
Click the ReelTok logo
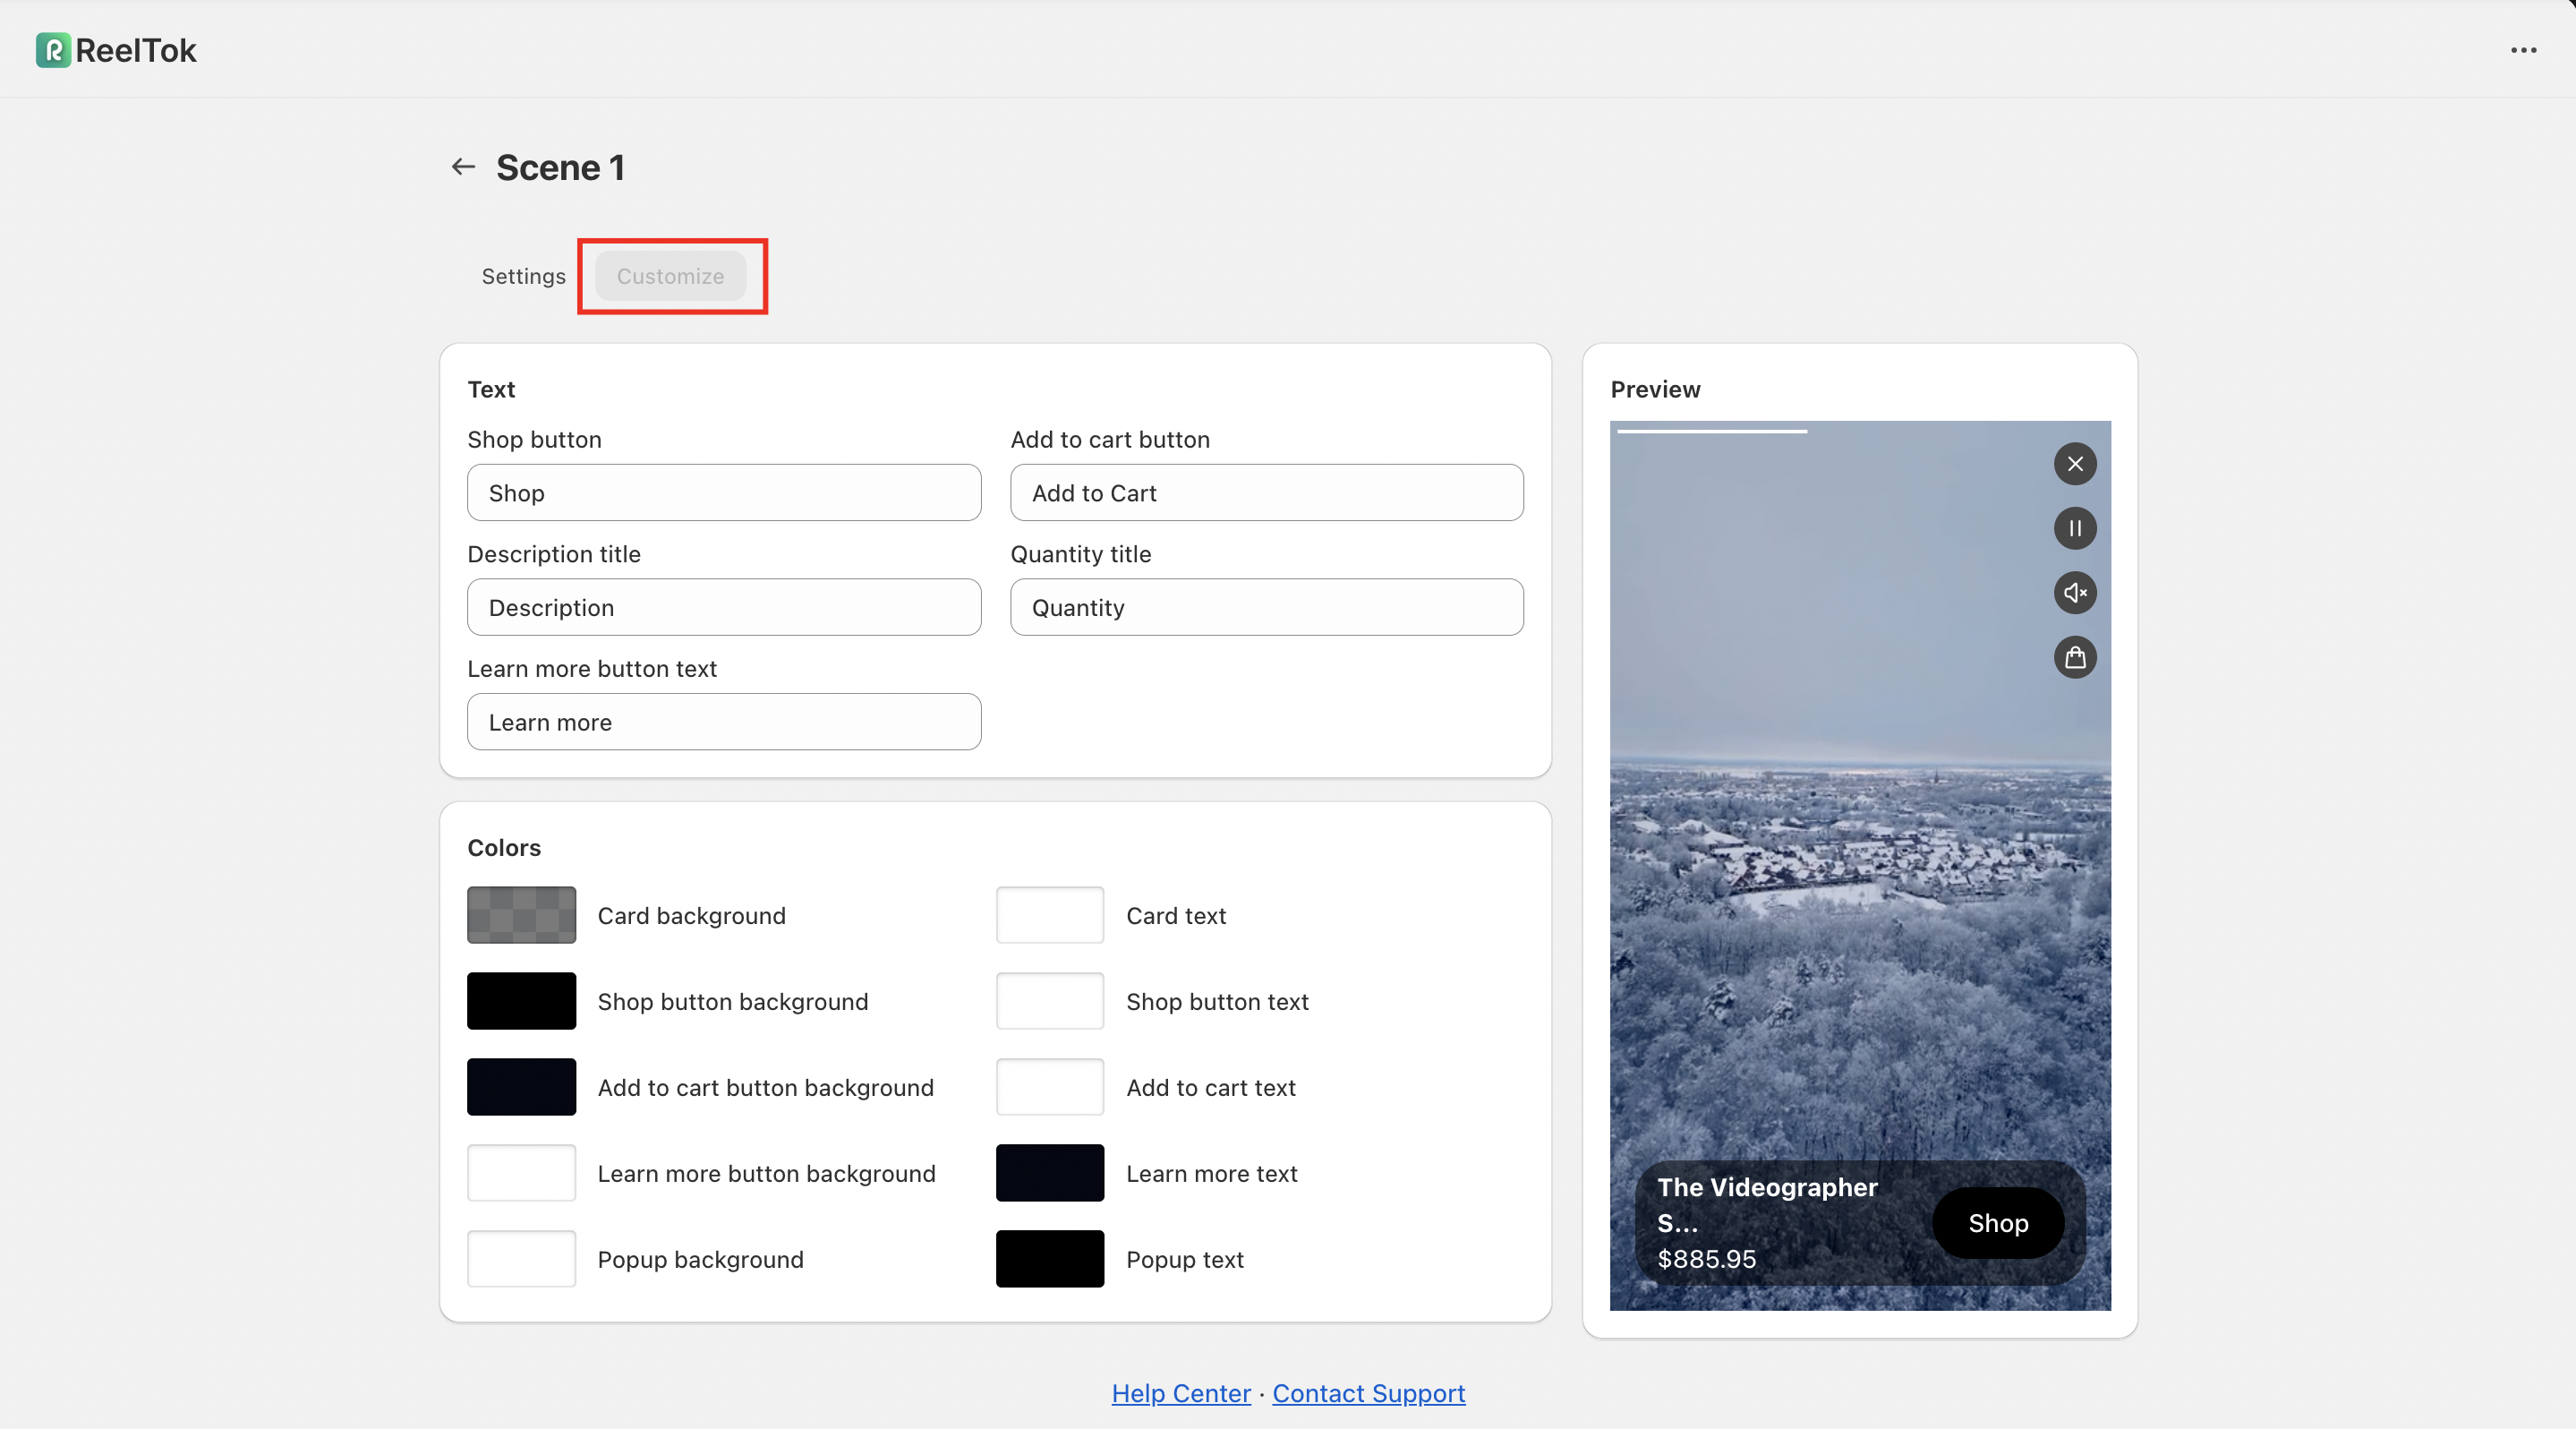click(x=116, y=50)
